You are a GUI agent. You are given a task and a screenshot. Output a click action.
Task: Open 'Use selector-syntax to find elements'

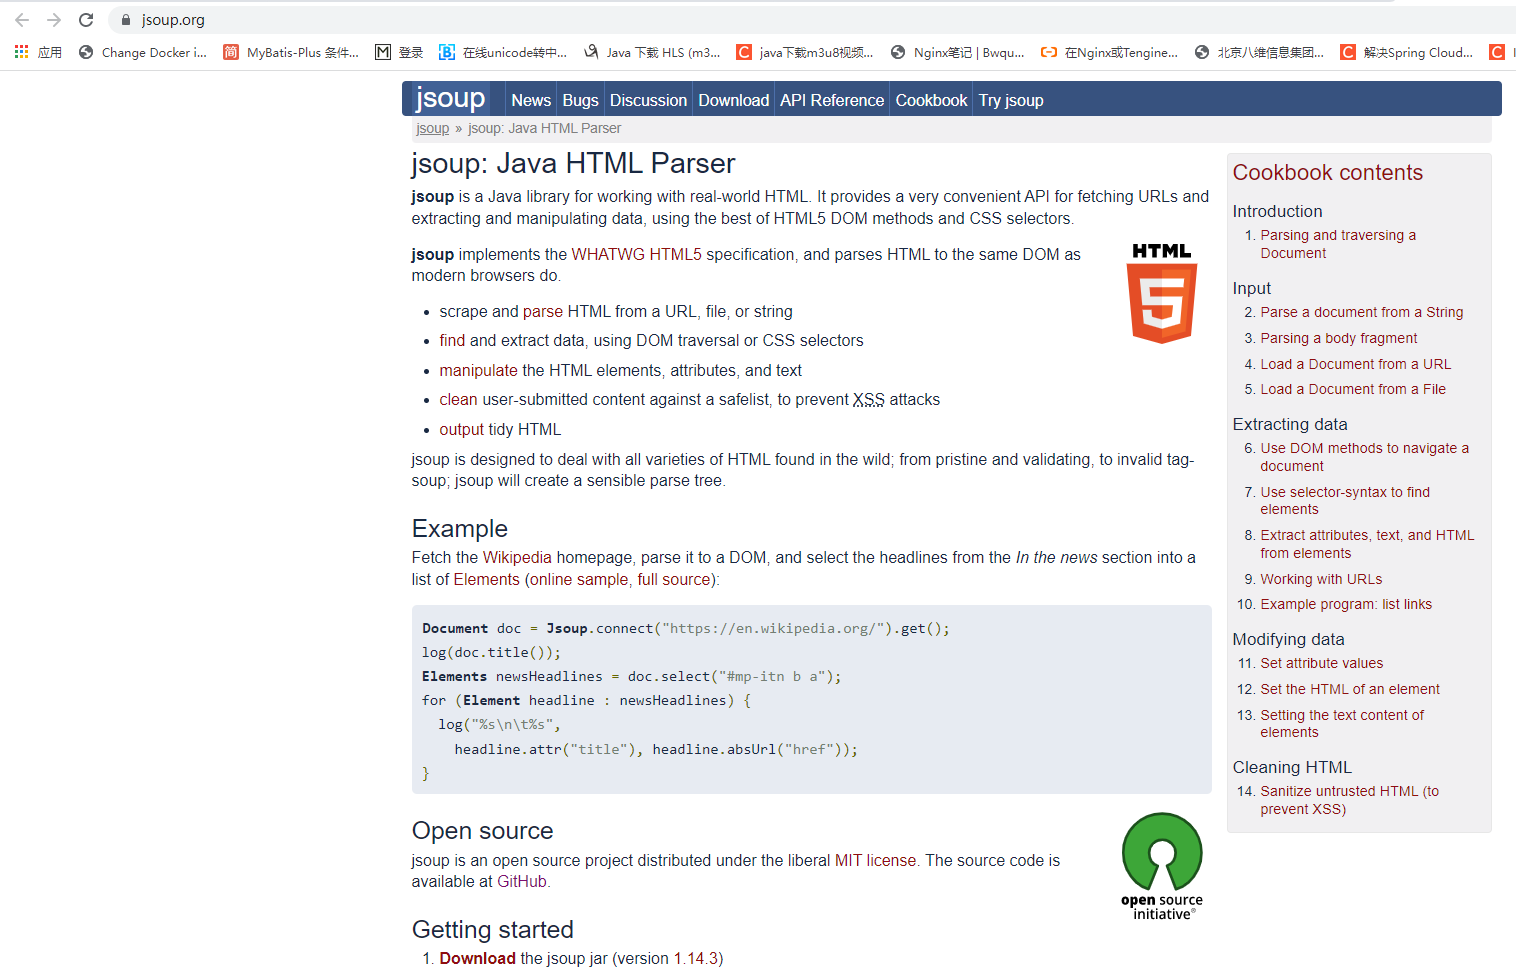(1345, 501)
